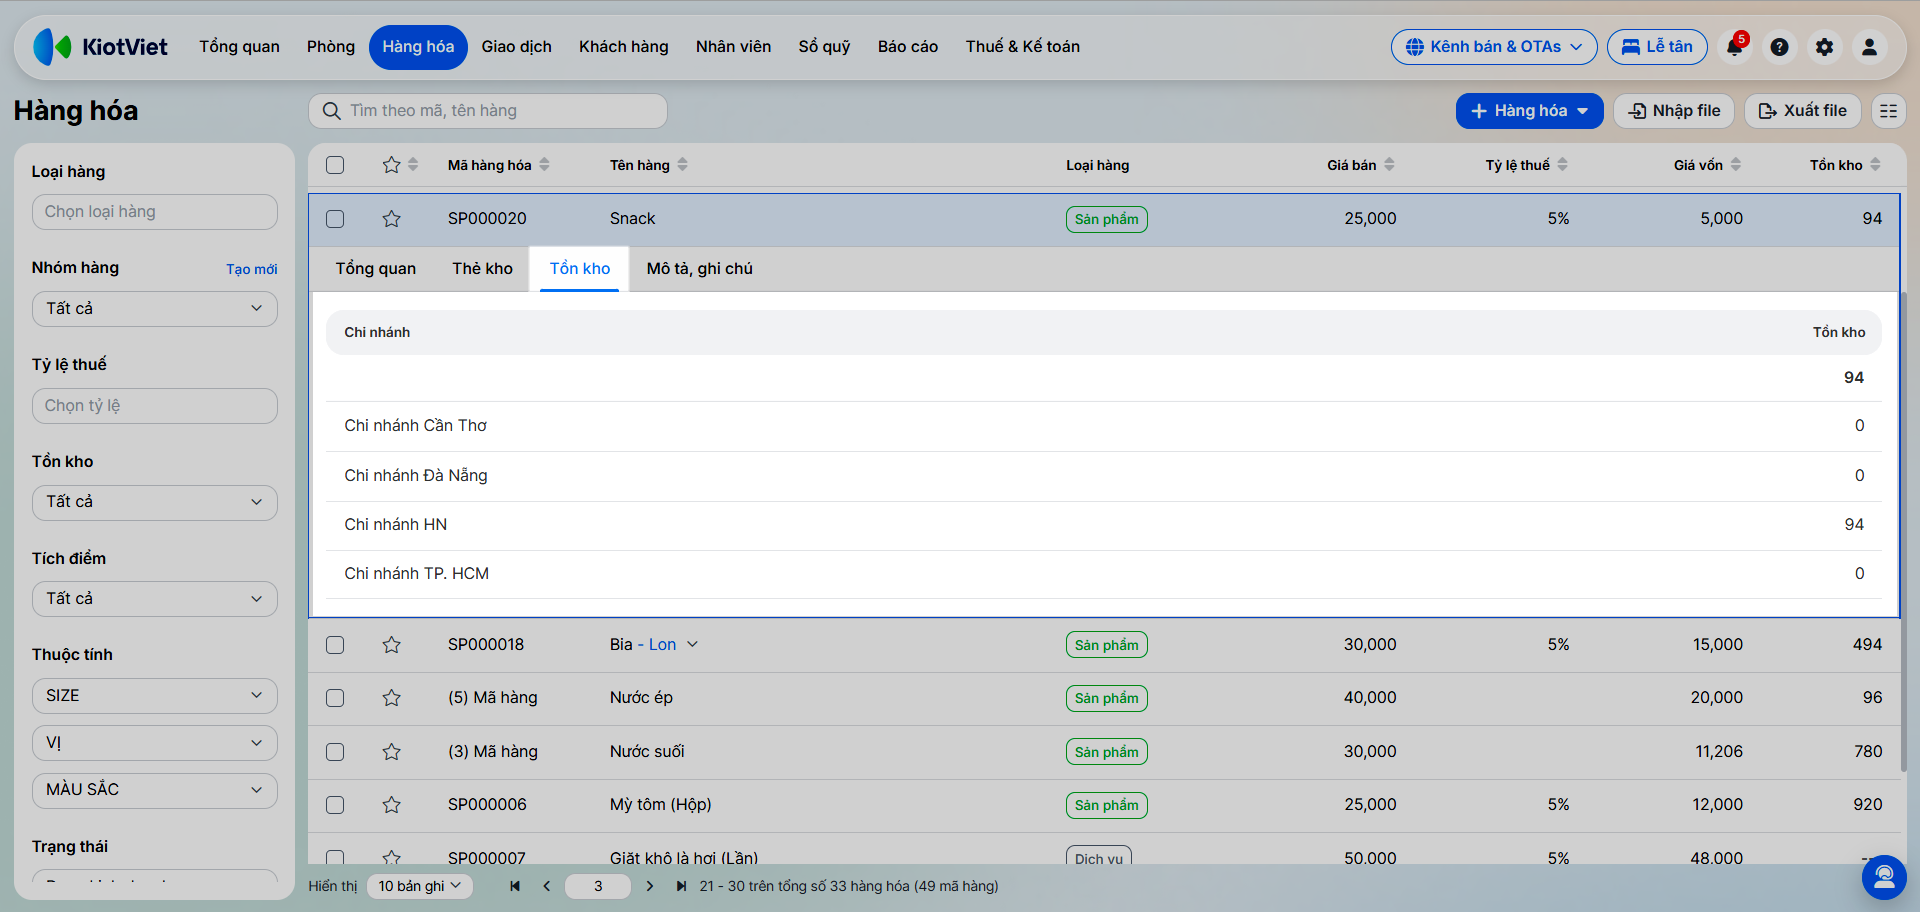
Task: Go to the previous page
Action: (546, 886)
